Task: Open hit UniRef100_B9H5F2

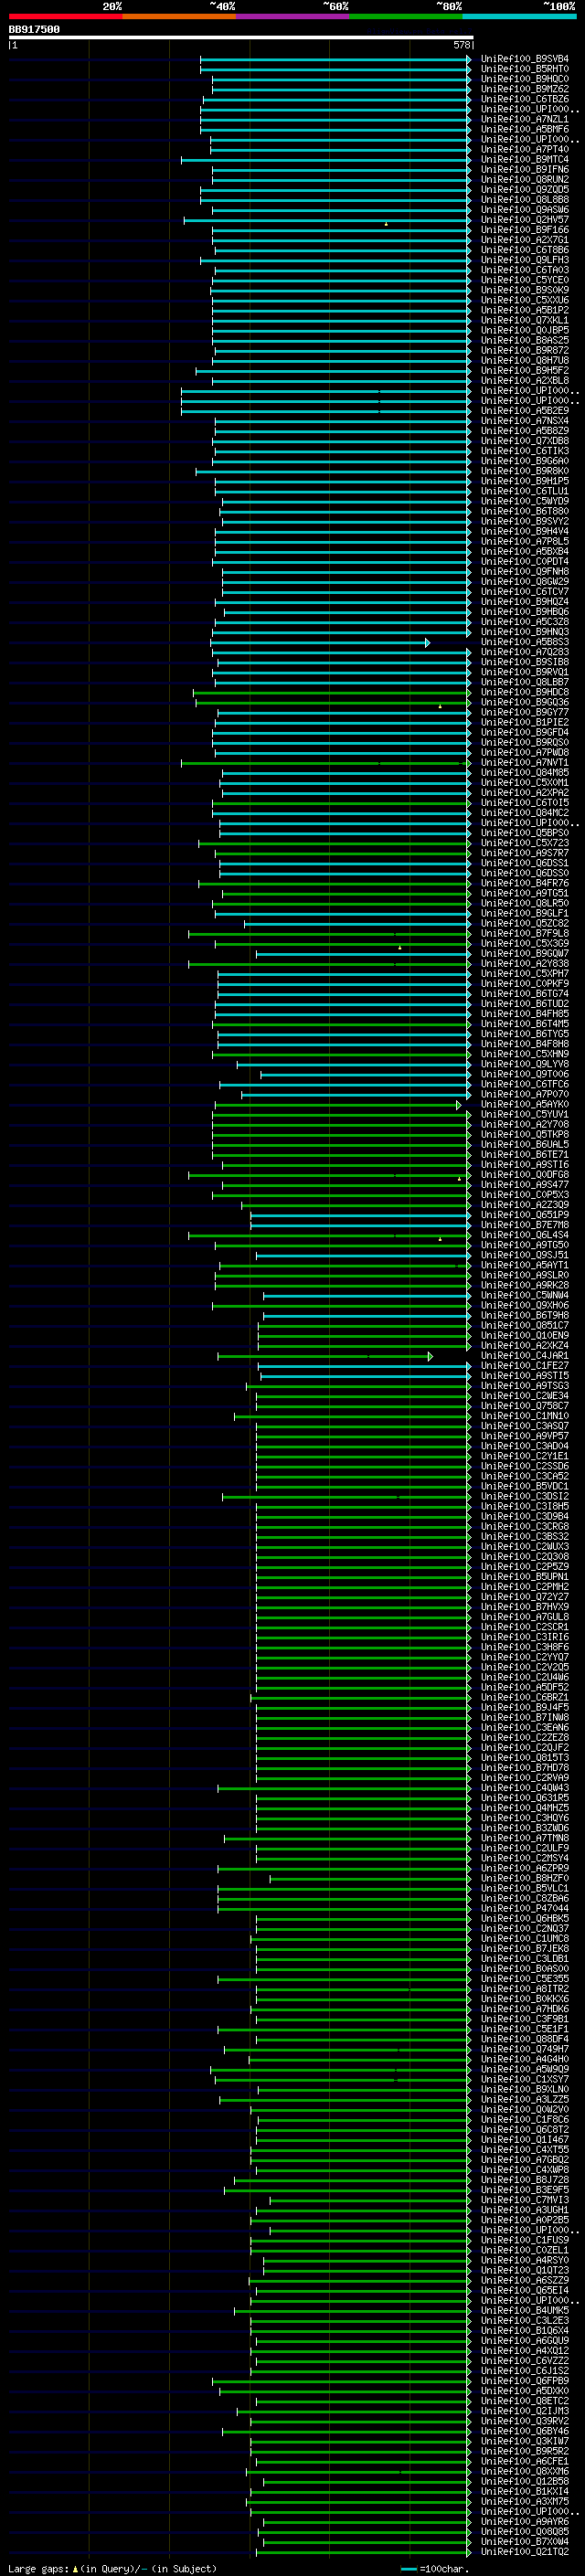Action: tap(525, 371)
